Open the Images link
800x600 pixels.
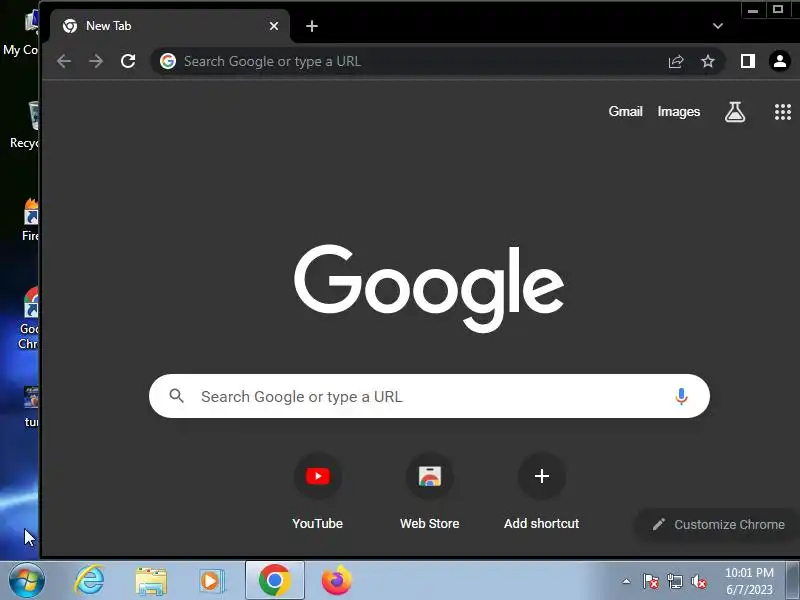tap(679, 112)
